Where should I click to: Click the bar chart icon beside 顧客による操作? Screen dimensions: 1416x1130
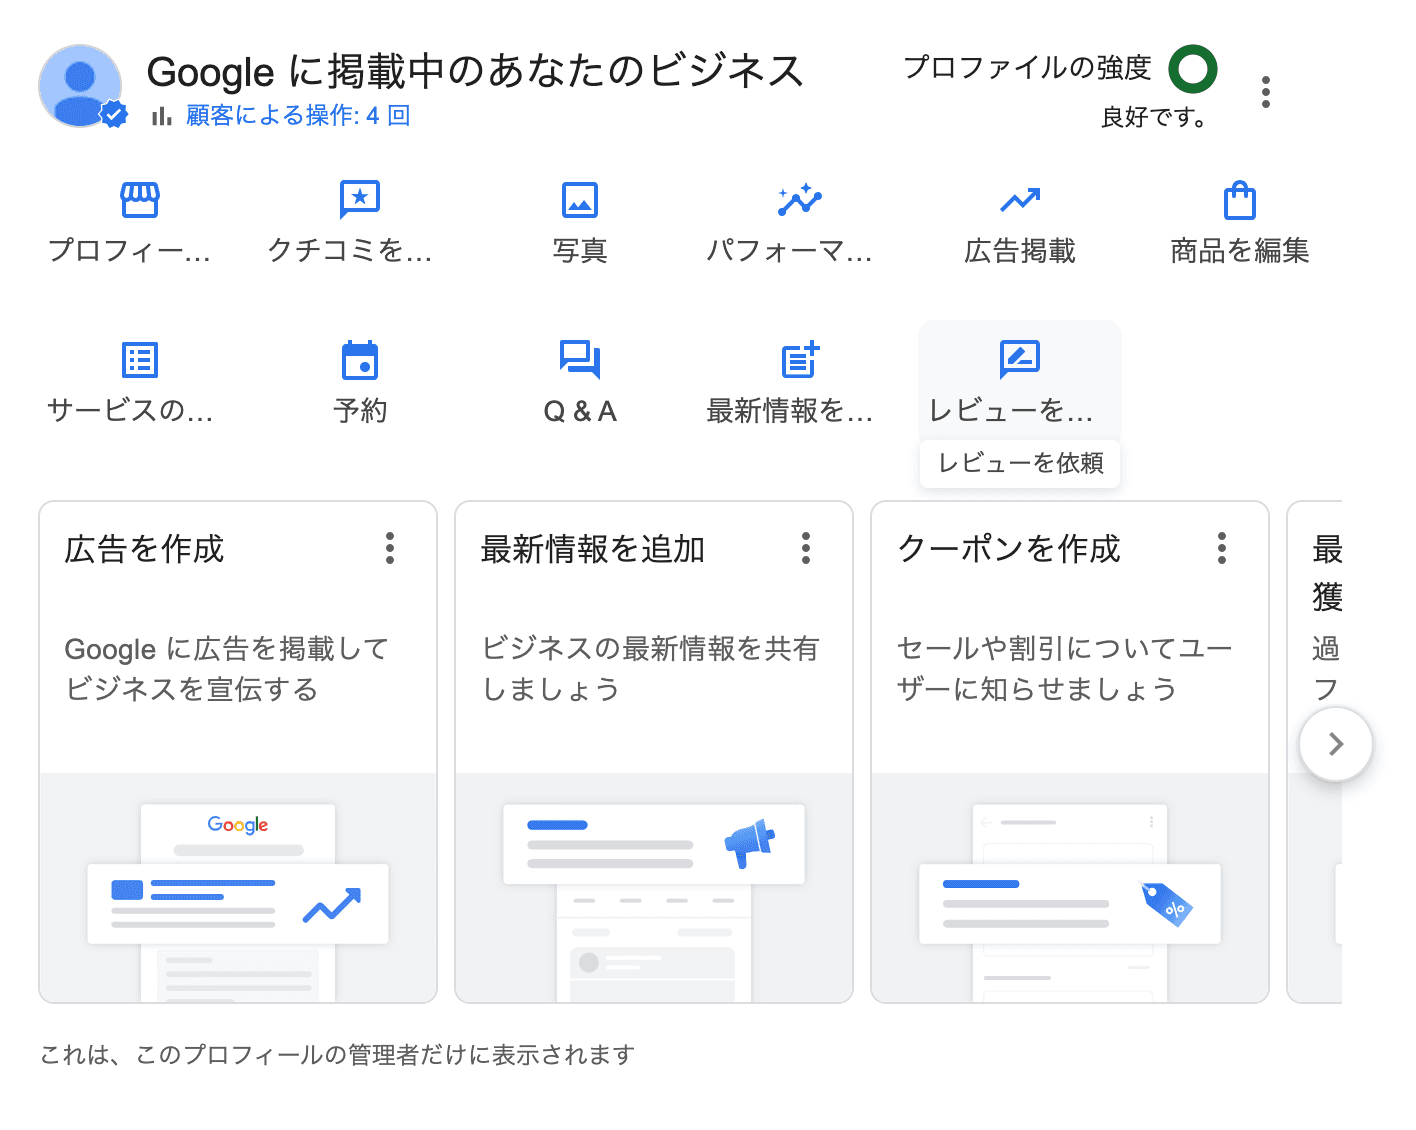(162, 116)
